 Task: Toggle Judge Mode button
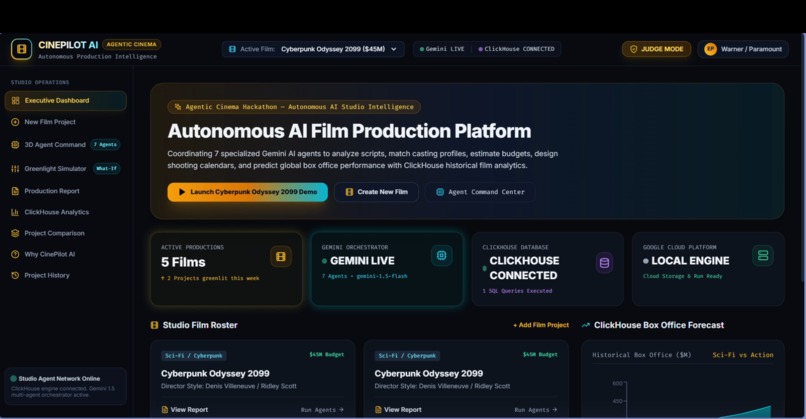pos(656,49)
